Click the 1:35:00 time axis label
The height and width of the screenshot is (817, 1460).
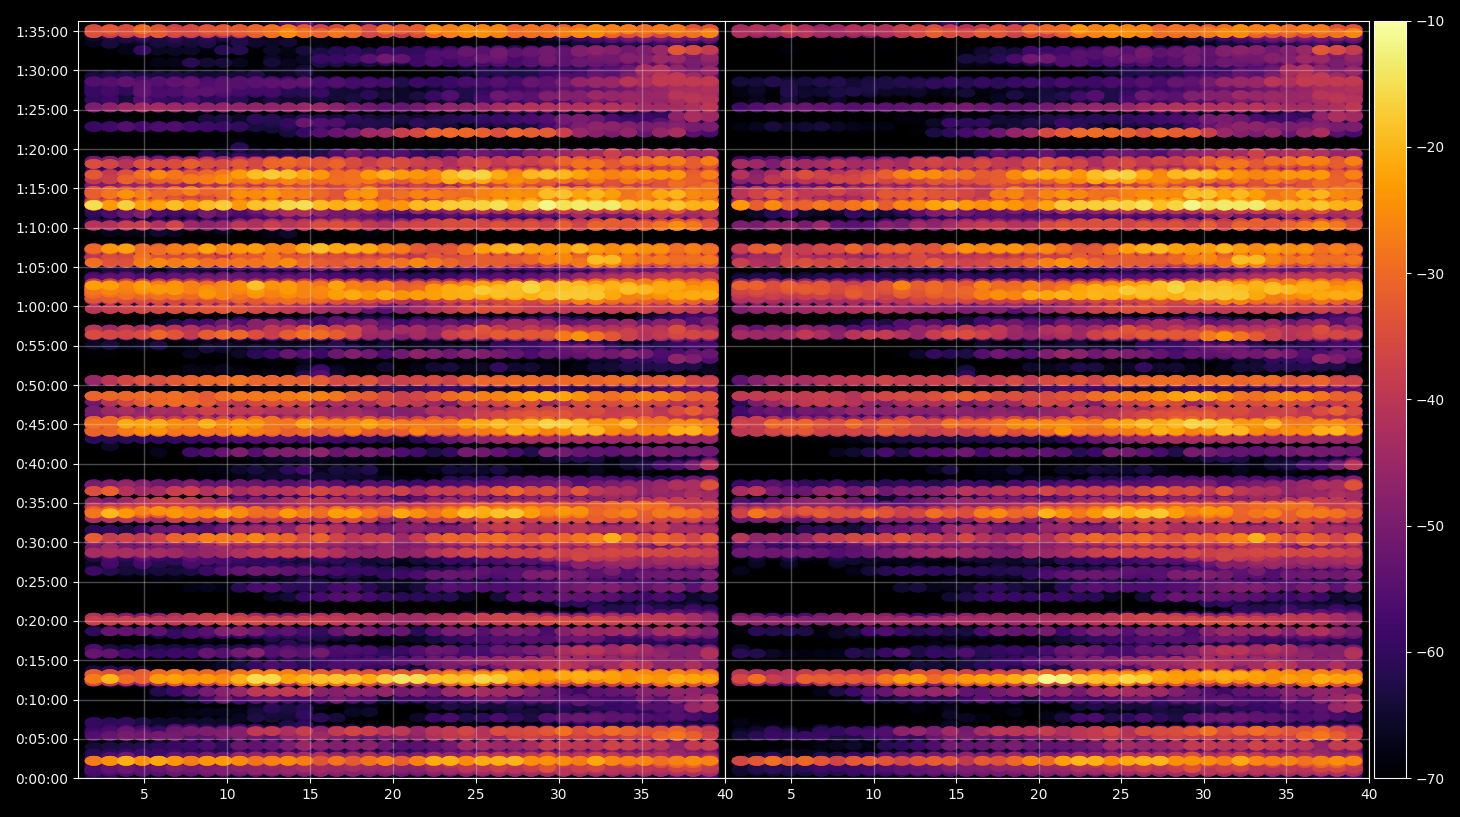(x=42, y=32)
